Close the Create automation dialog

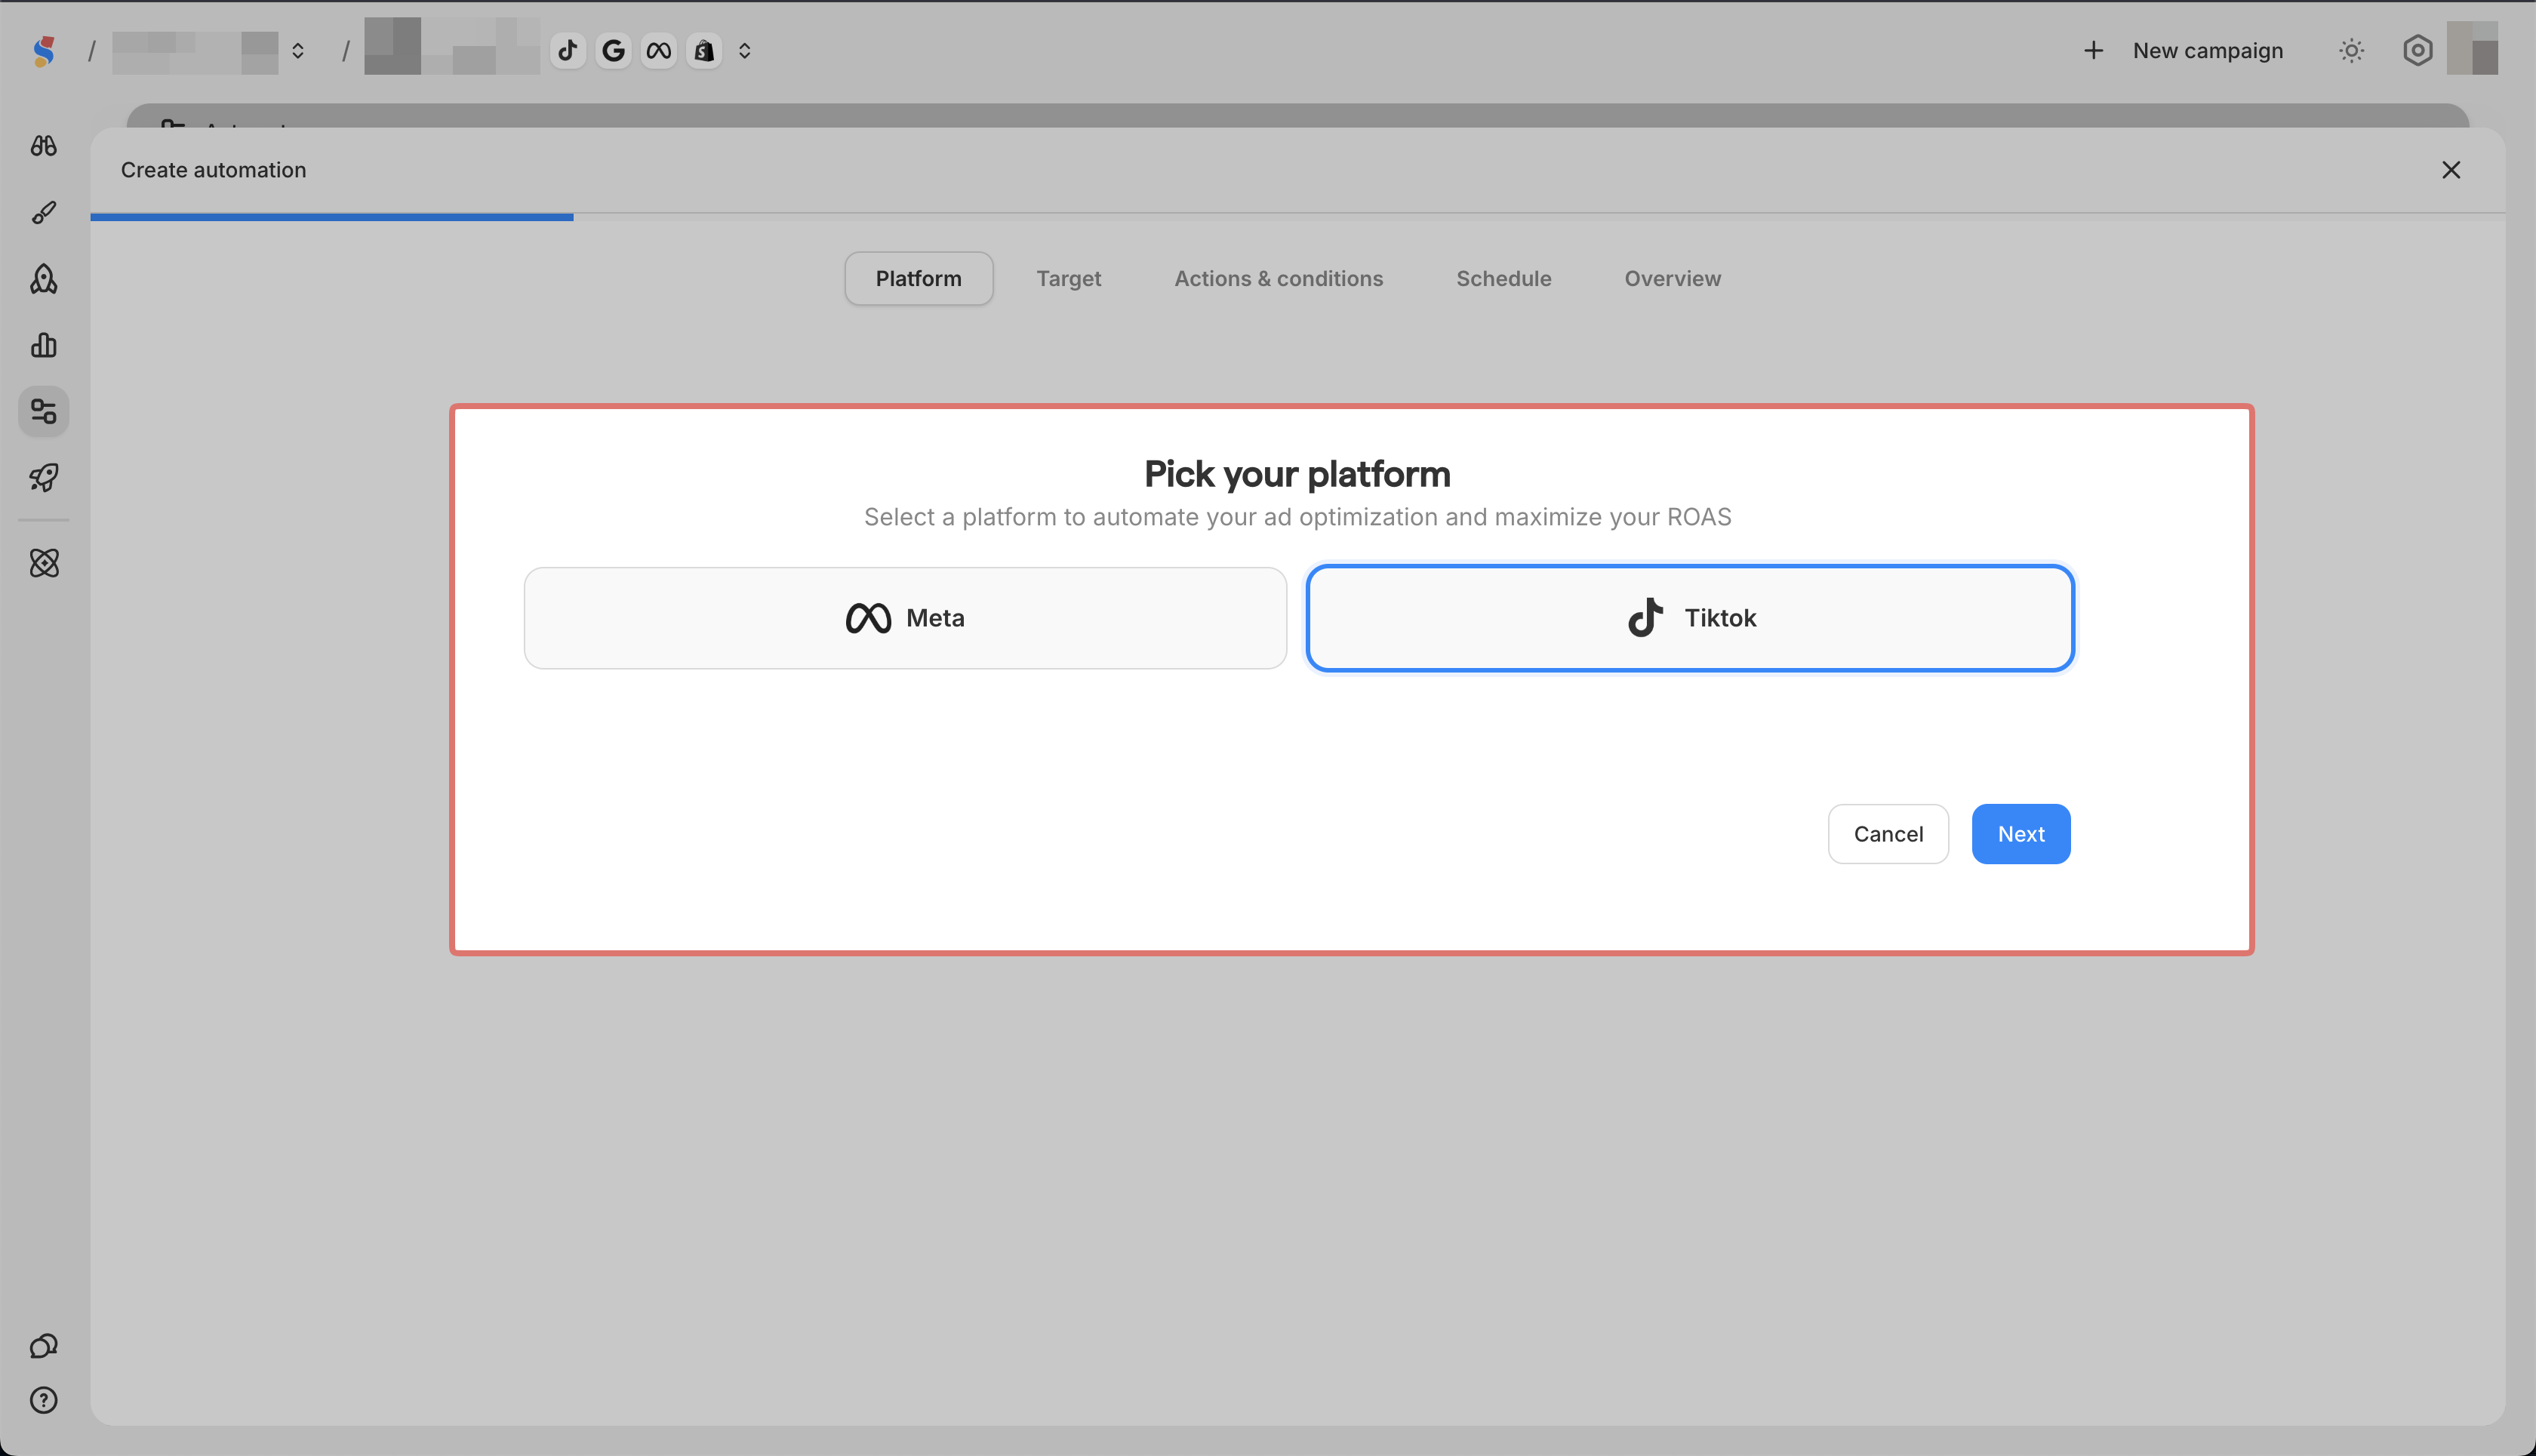pyautogui.click(x=2450, y=170)
